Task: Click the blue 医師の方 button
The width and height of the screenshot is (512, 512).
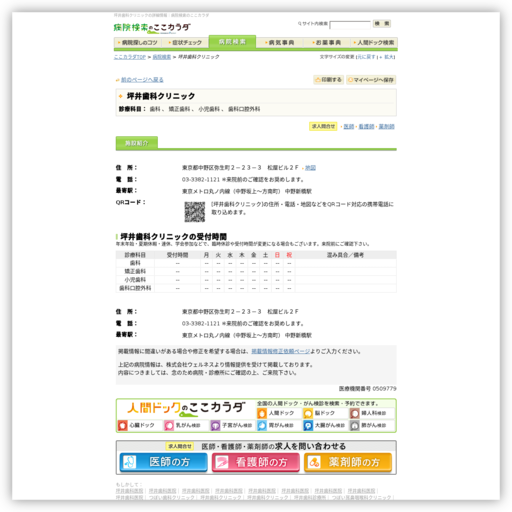Action: [163, 462]
